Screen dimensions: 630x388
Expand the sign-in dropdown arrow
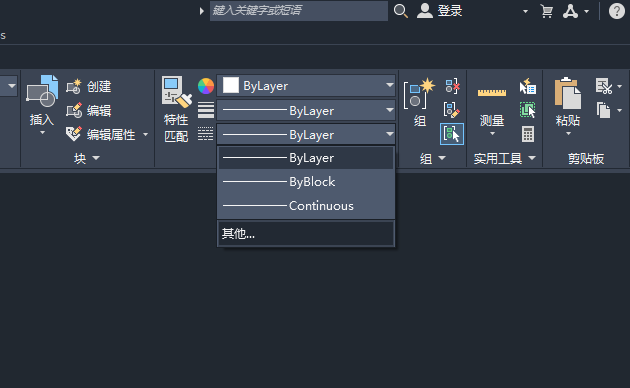coord(525,12)
